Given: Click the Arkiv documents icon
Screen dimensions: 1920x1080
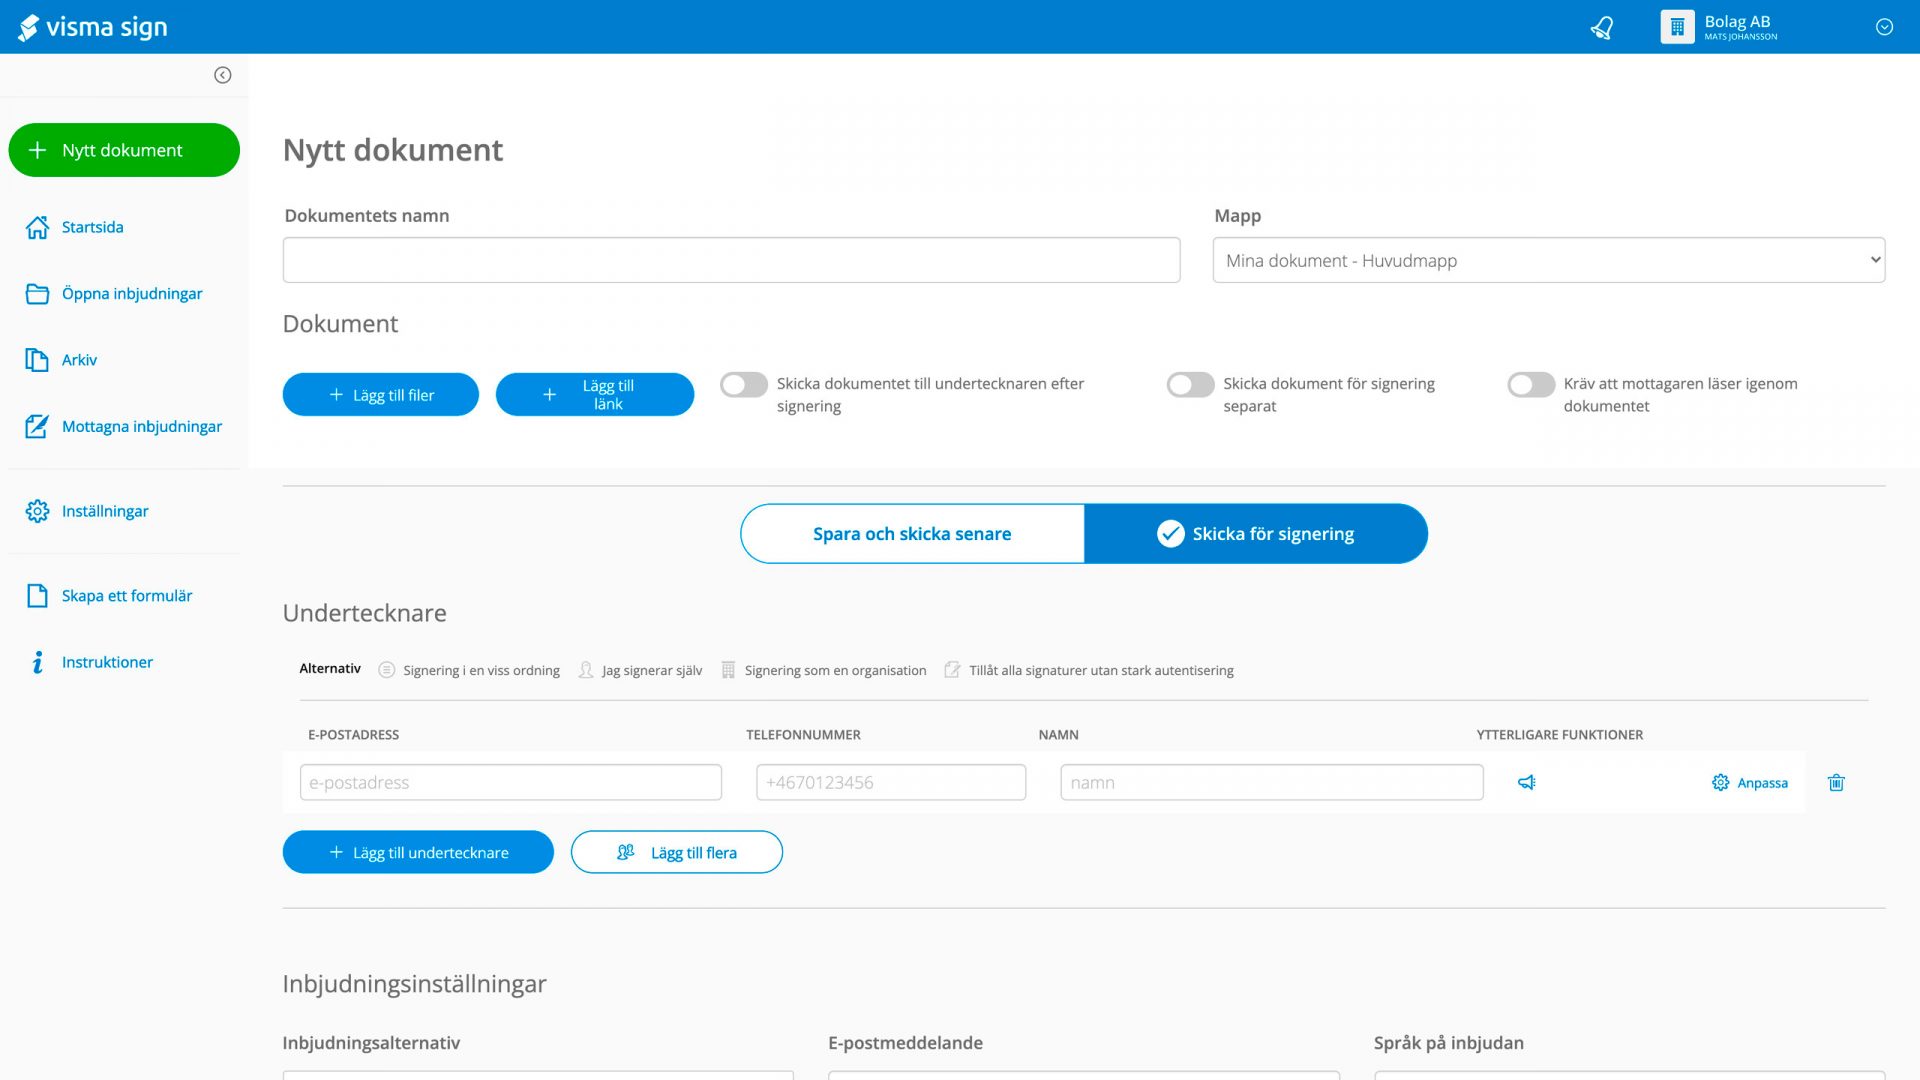Looking at the screenshot, I should click(x=37, y=360).
